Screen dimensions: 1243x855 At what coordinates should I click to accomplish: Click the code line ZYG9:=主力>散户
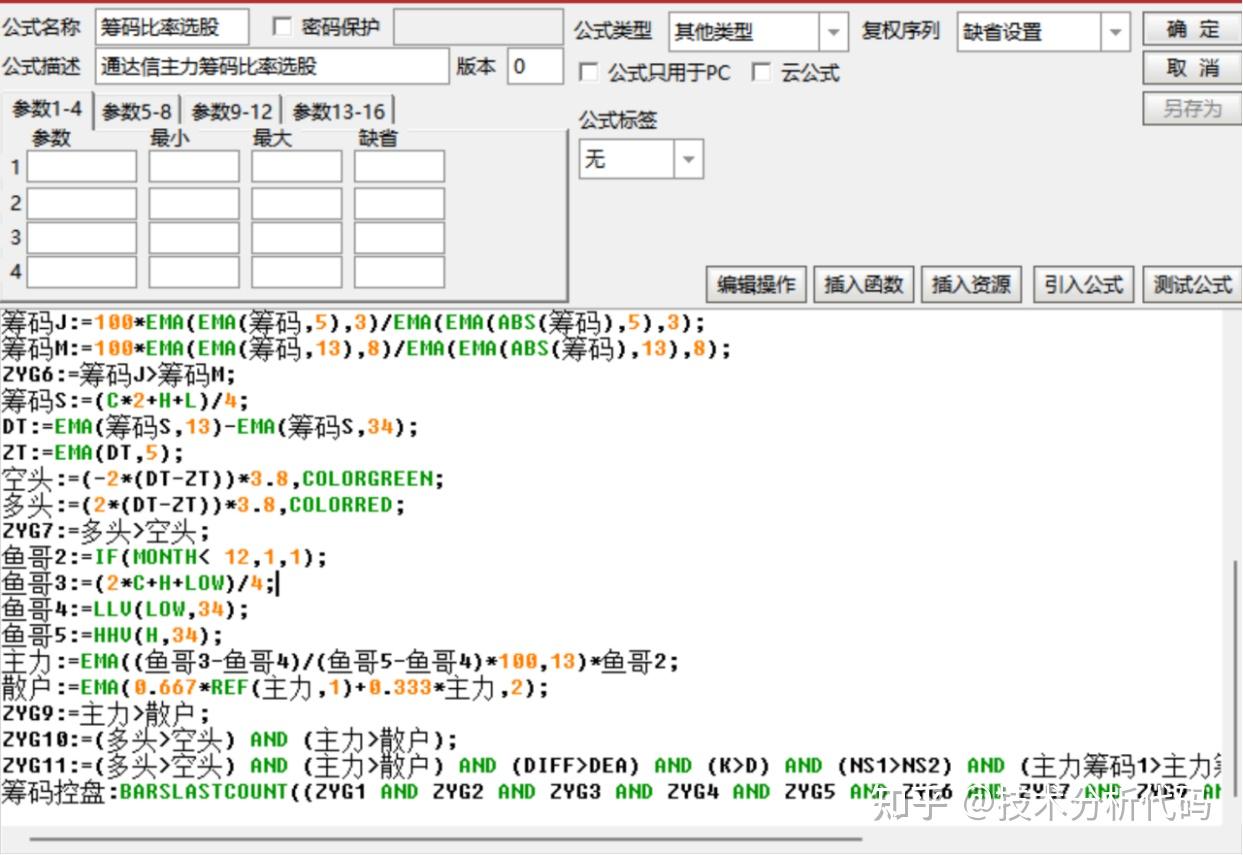(105, 714)
